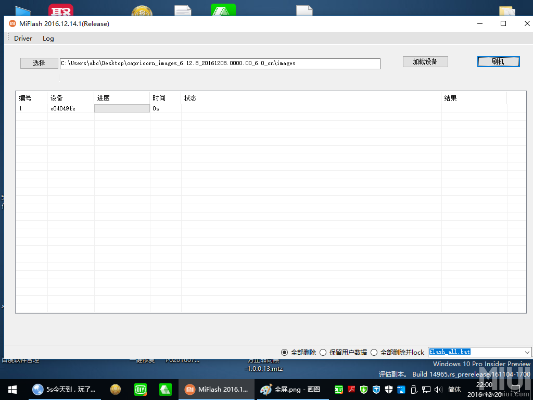This screenshot has height=400, width=533.
Task: Click the 选择 (select folder) button
Action: pos(39,63)
